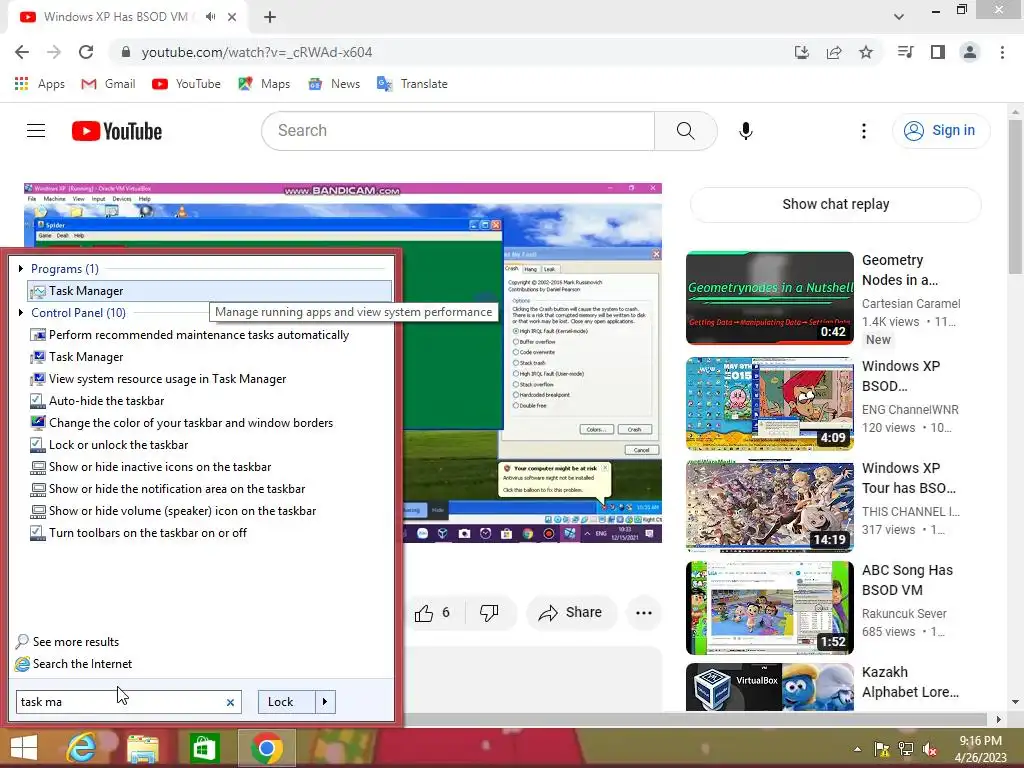
Task: Bookmark this page with star icon
Action: [866, 52]
